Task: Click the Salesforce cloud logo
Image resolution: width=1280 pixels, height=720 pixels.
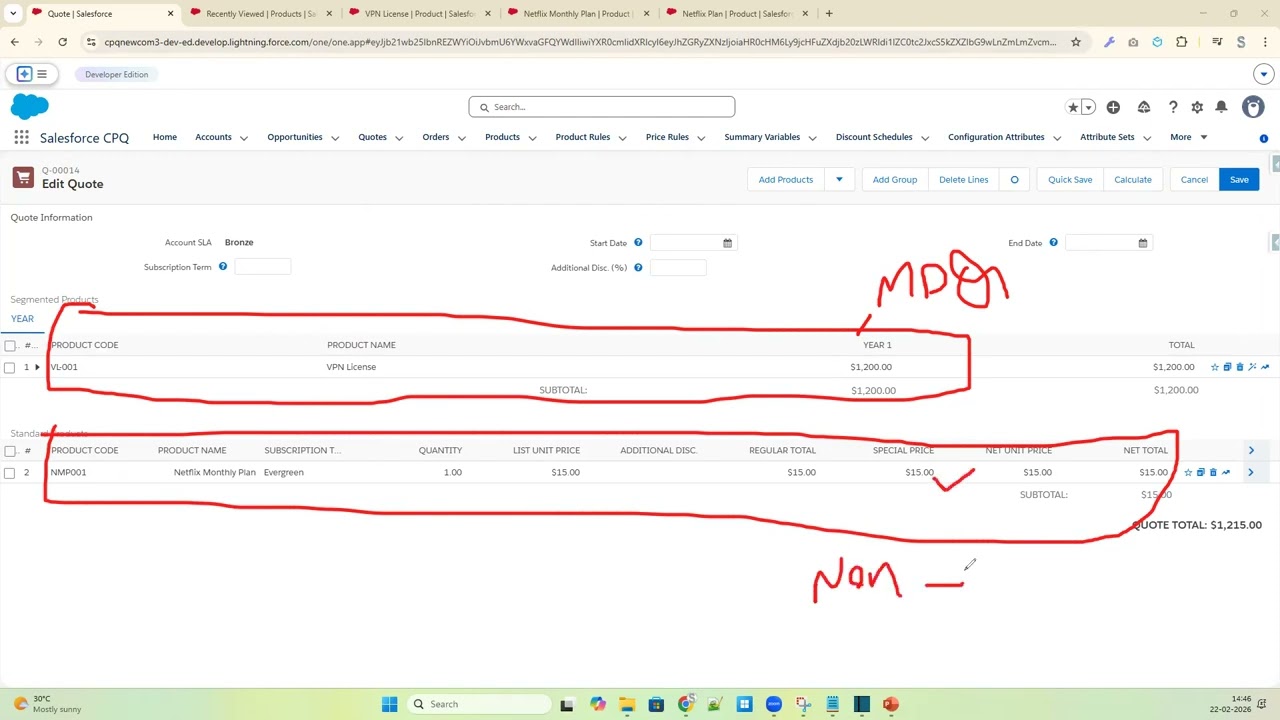Action: (x=29, y=106)
